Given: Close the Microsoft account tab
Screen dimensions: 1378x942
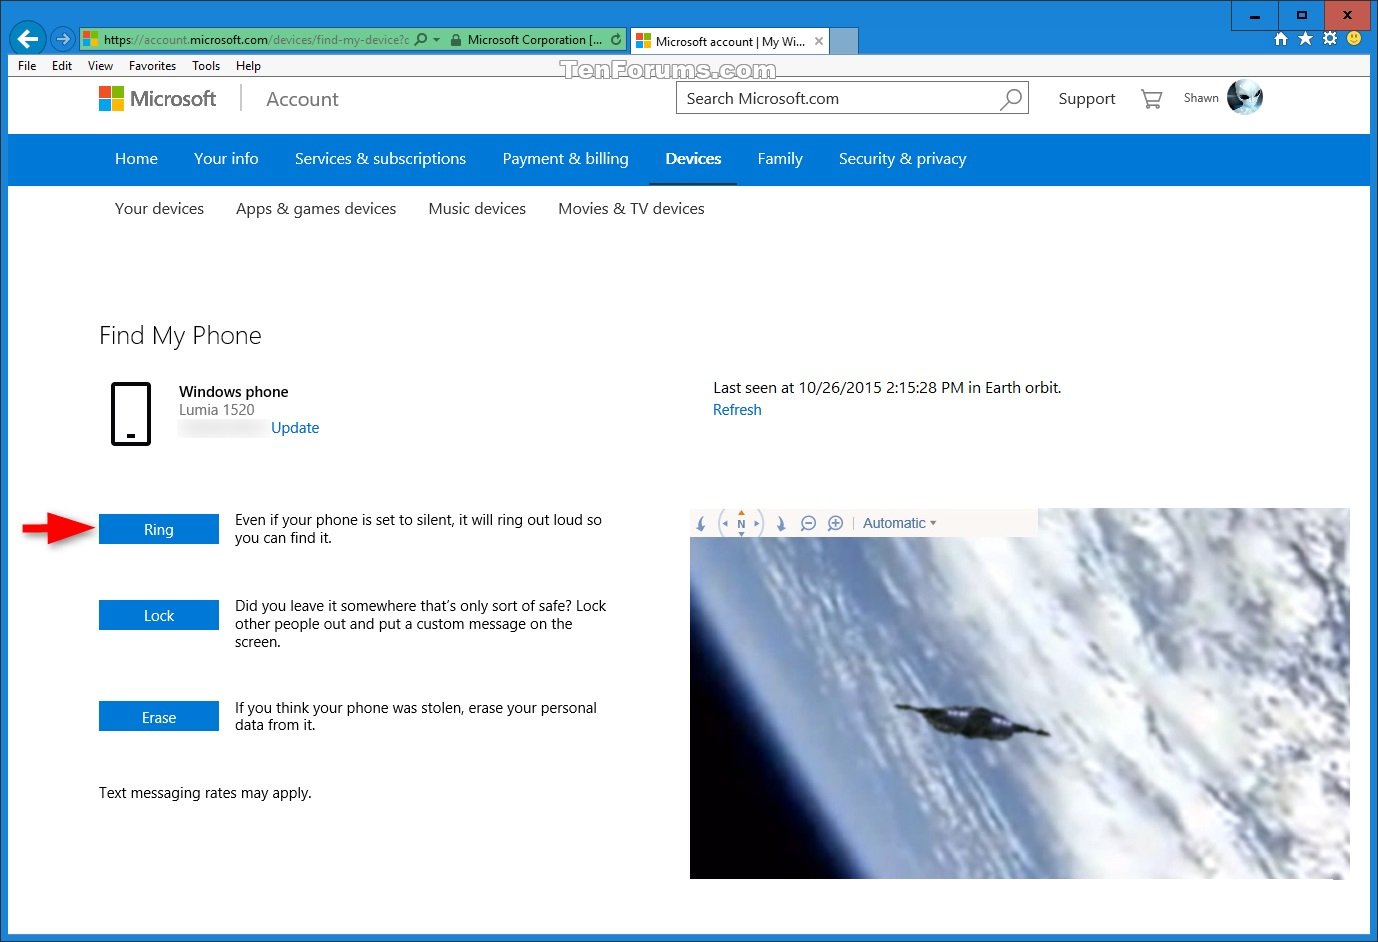Looking at the screenshot, I should click(x=819, y=41).
